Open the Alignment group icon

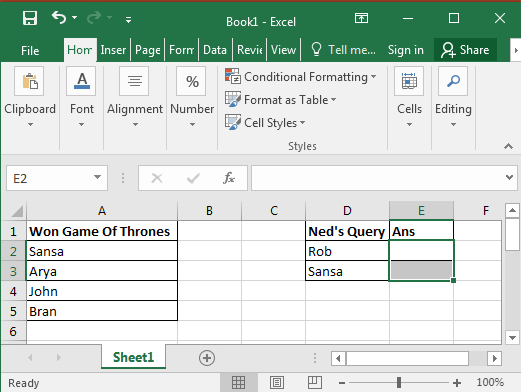point(134,81)
